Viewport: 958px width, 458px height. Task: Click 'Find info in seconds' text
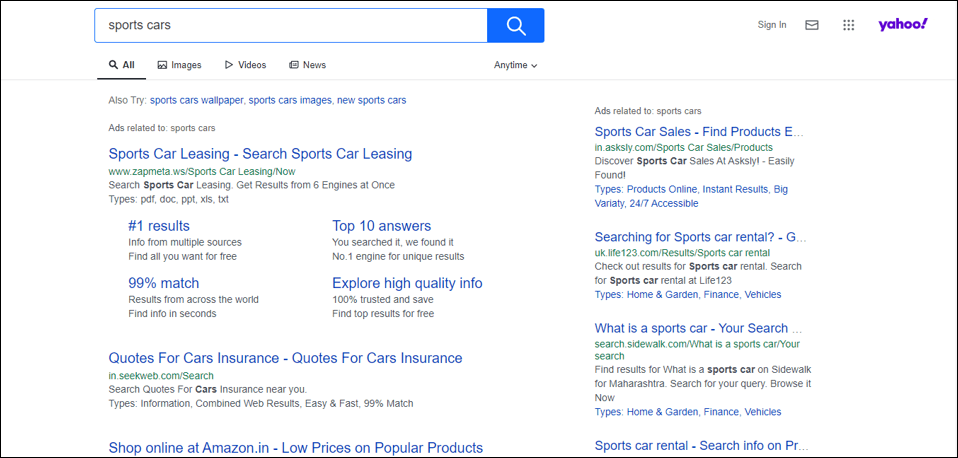click(x=172, y=314)
